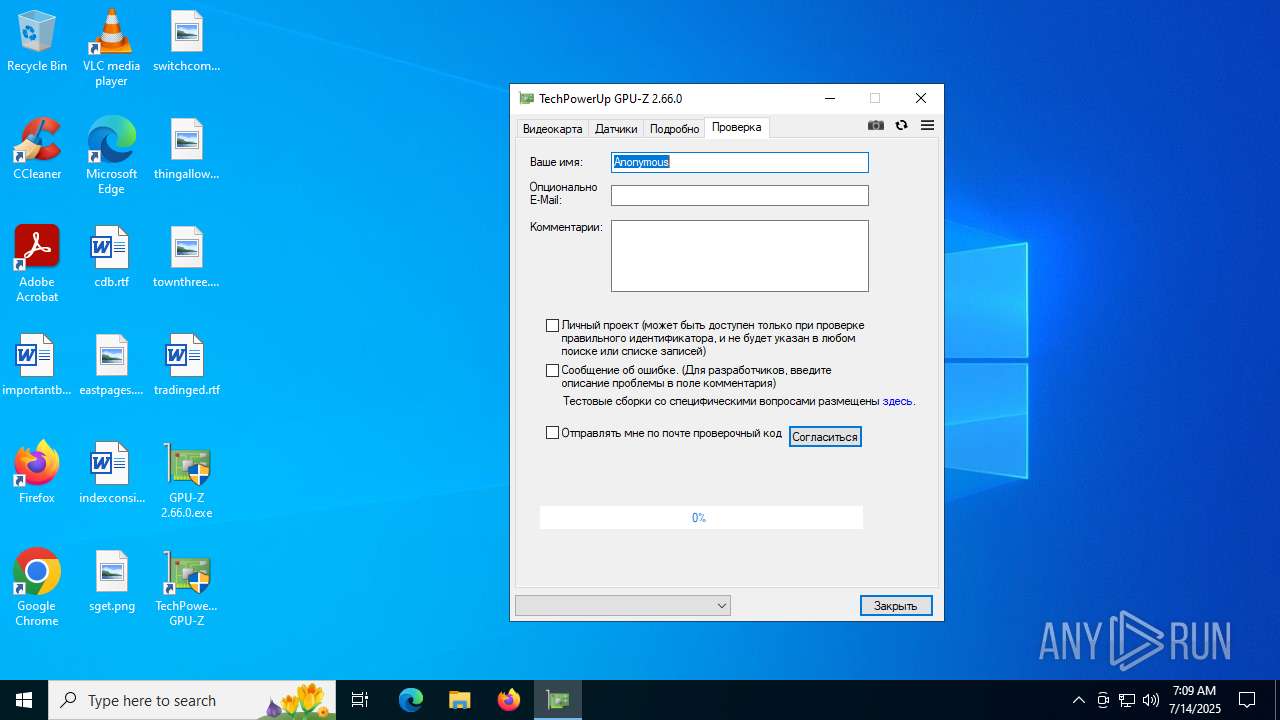Viewport: 1280px width, 720px height.
Task: Select Google Chrome desktop shortcut
Action: (x=37, y=588)
